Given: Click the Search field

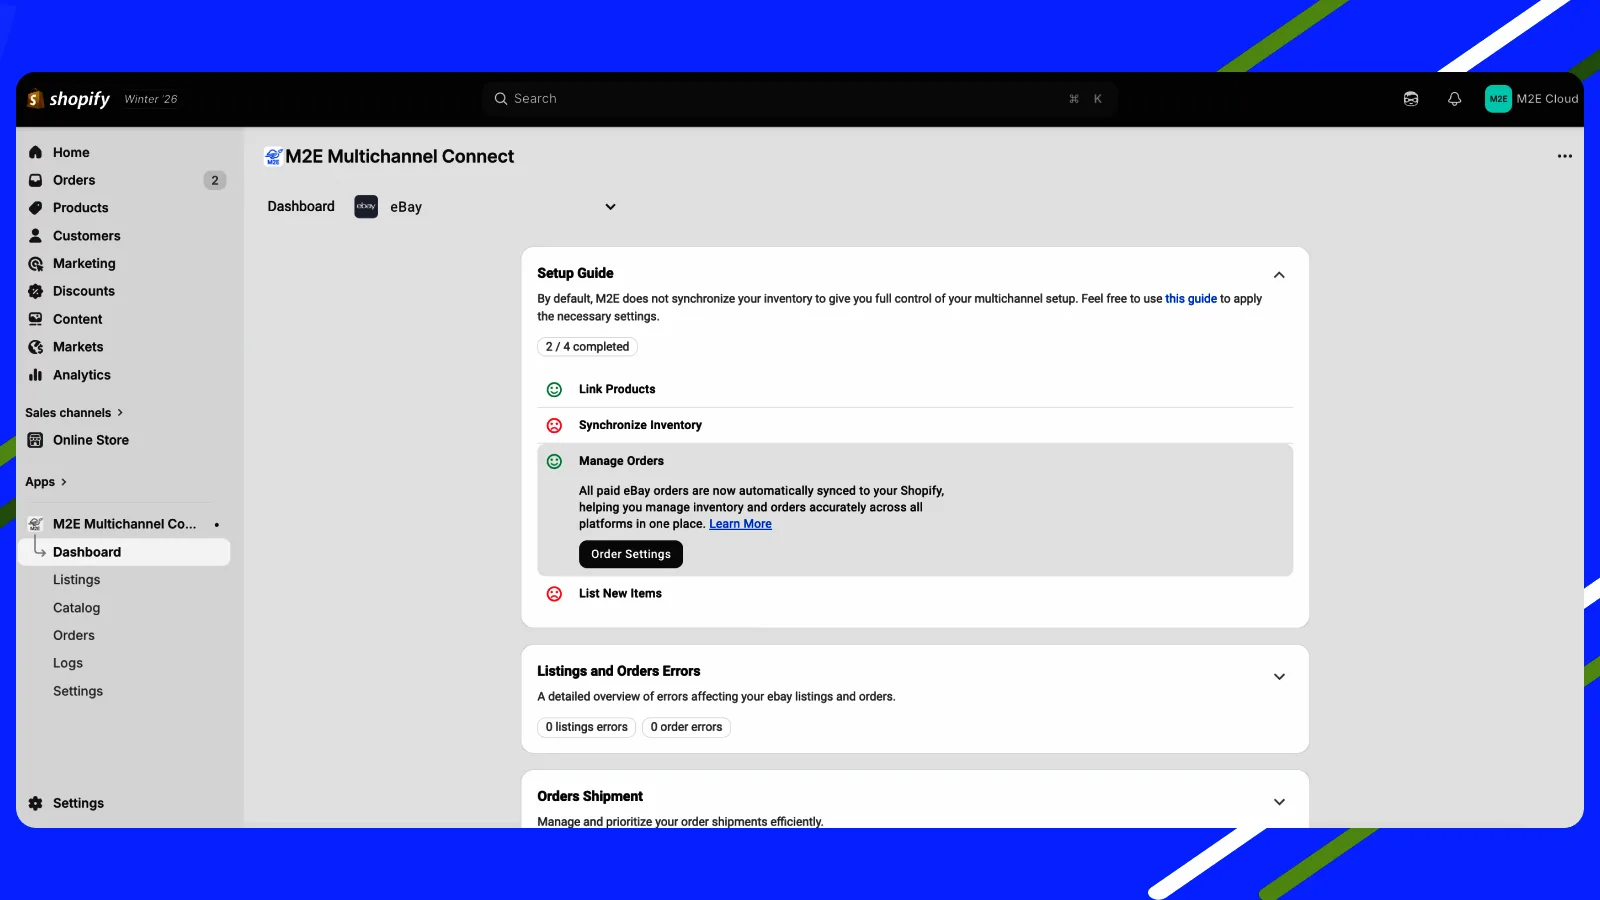Looking at the screenshot, I should tap(800, 99).
